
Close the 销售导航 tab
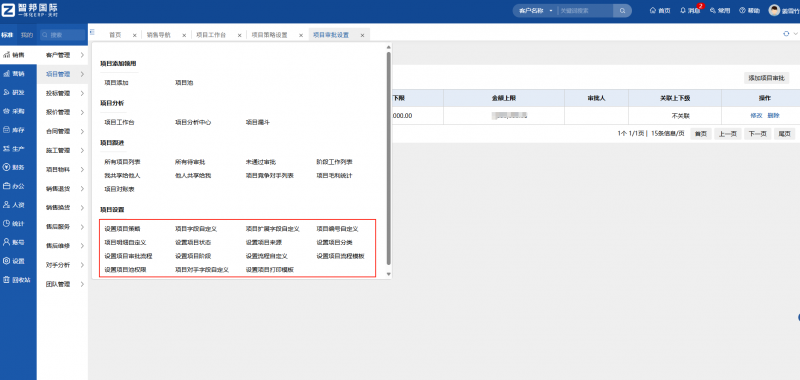pos(184,36)
